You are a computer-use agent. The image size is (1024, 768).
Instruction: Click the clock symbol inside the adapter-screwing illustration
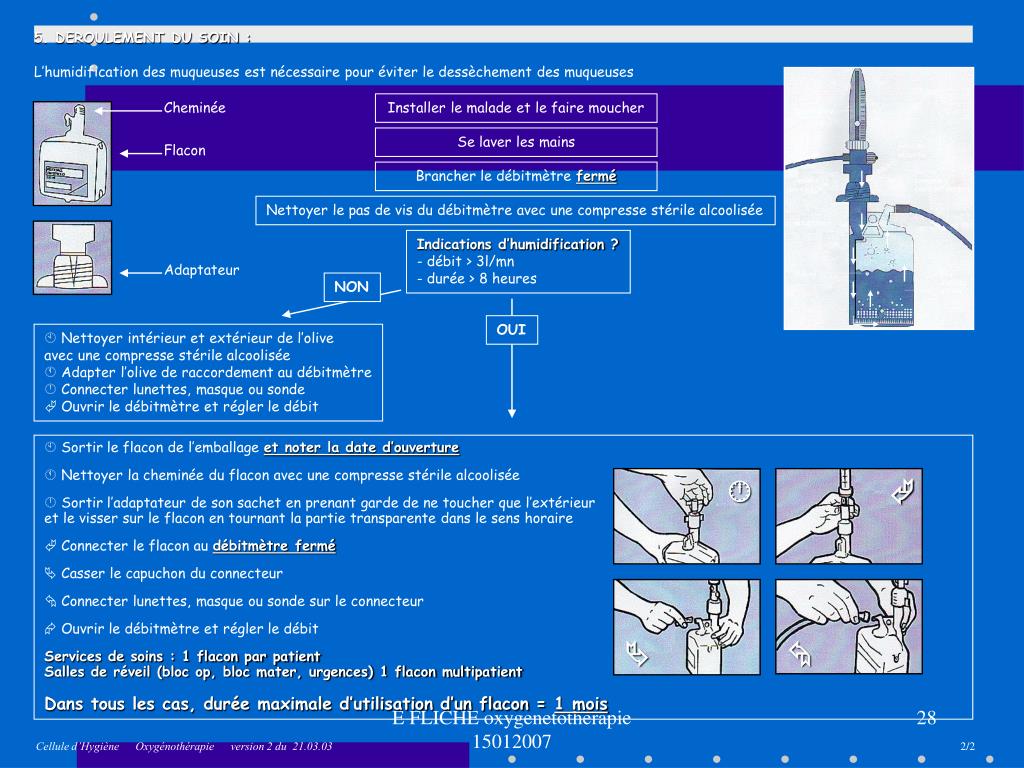point(739,491)
